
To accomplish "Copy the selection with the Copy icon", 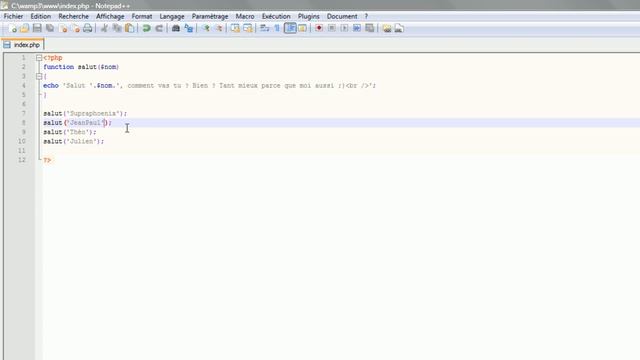I will click(117, 28).
